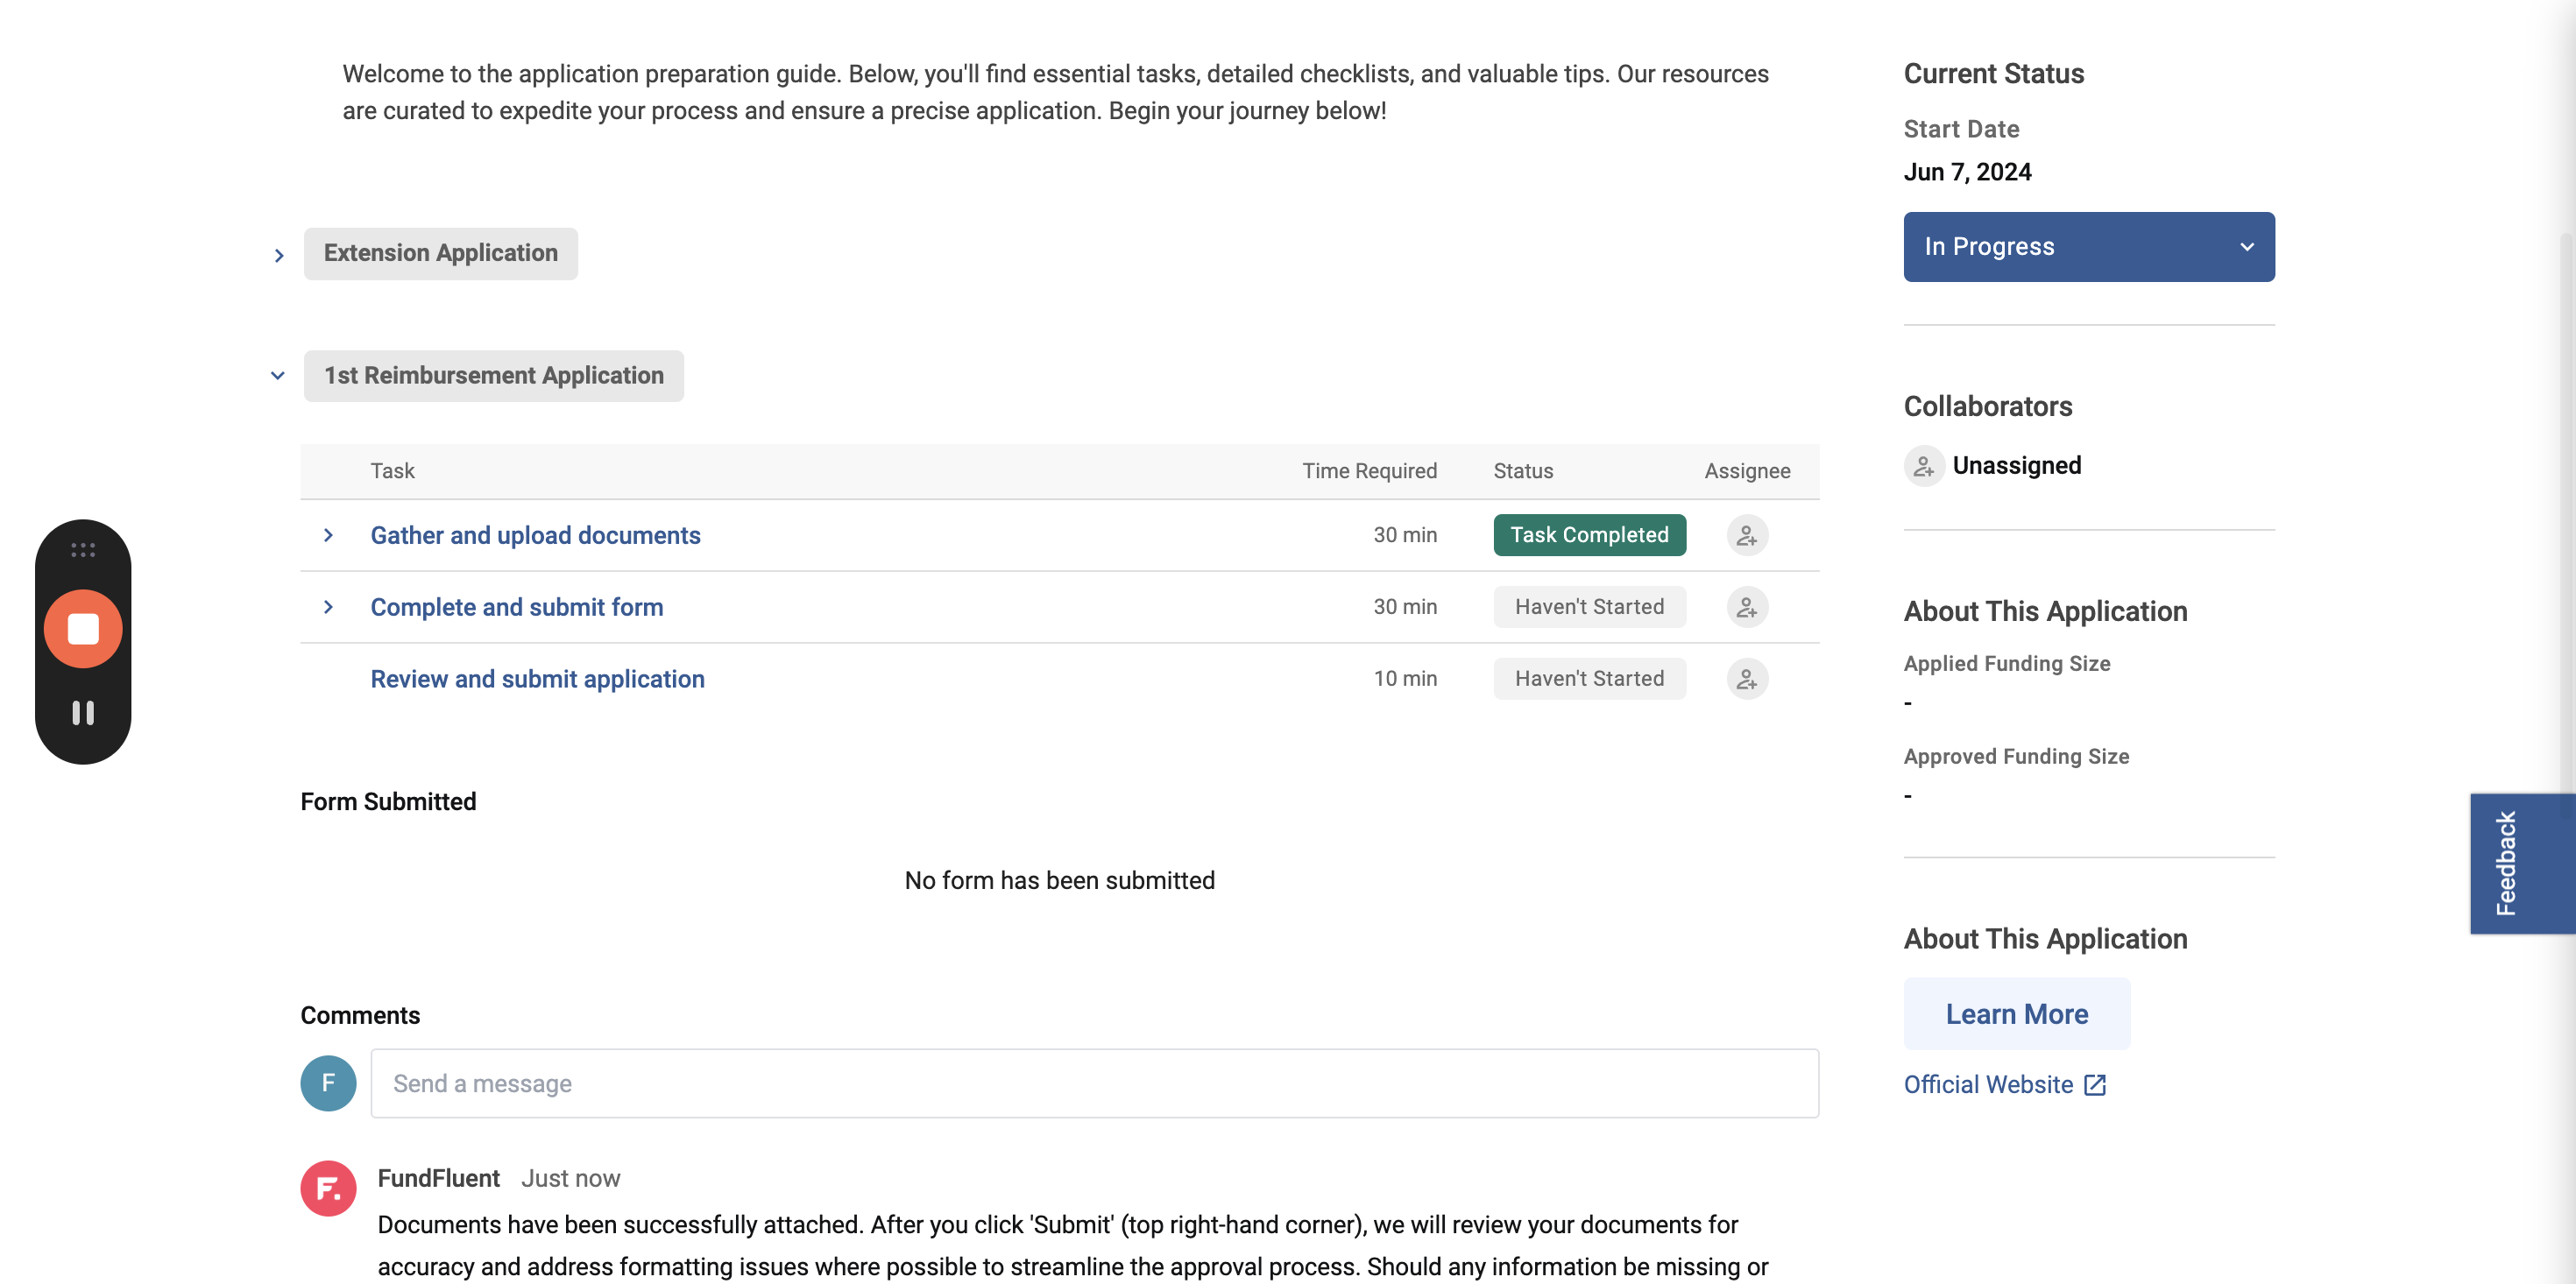
Task: Click the recorder widget drag handle dots
Action: point(83,550)
